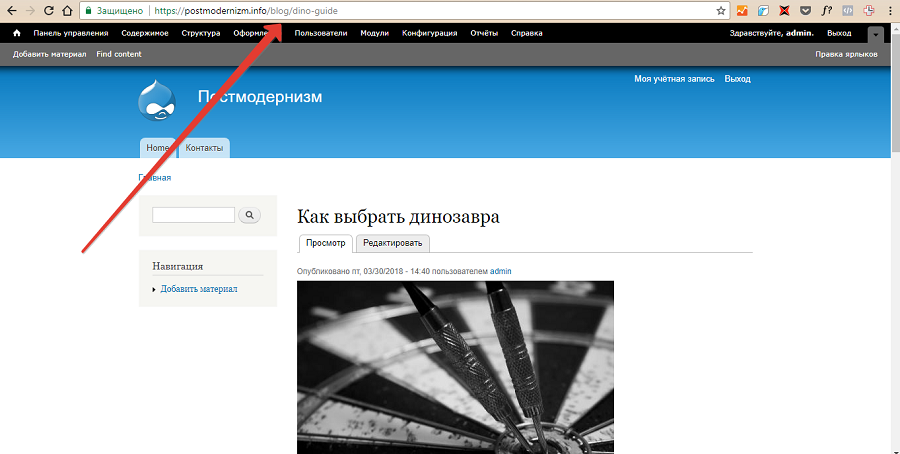
Task: Open the Содержимое admin menu
Action: [145, 33]
